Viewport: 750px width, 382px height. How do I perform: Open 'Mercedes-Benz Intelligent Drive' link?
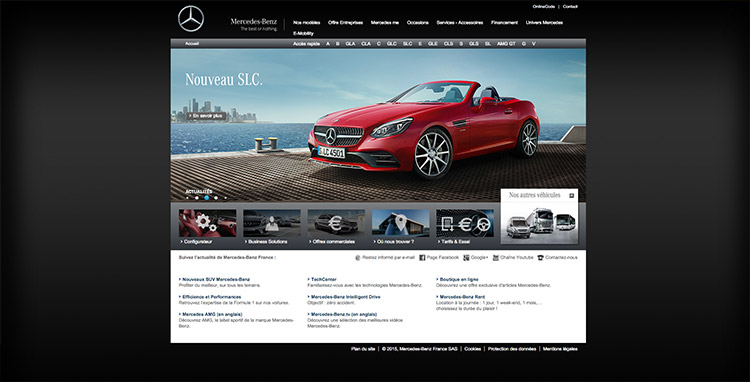(346, 297)
